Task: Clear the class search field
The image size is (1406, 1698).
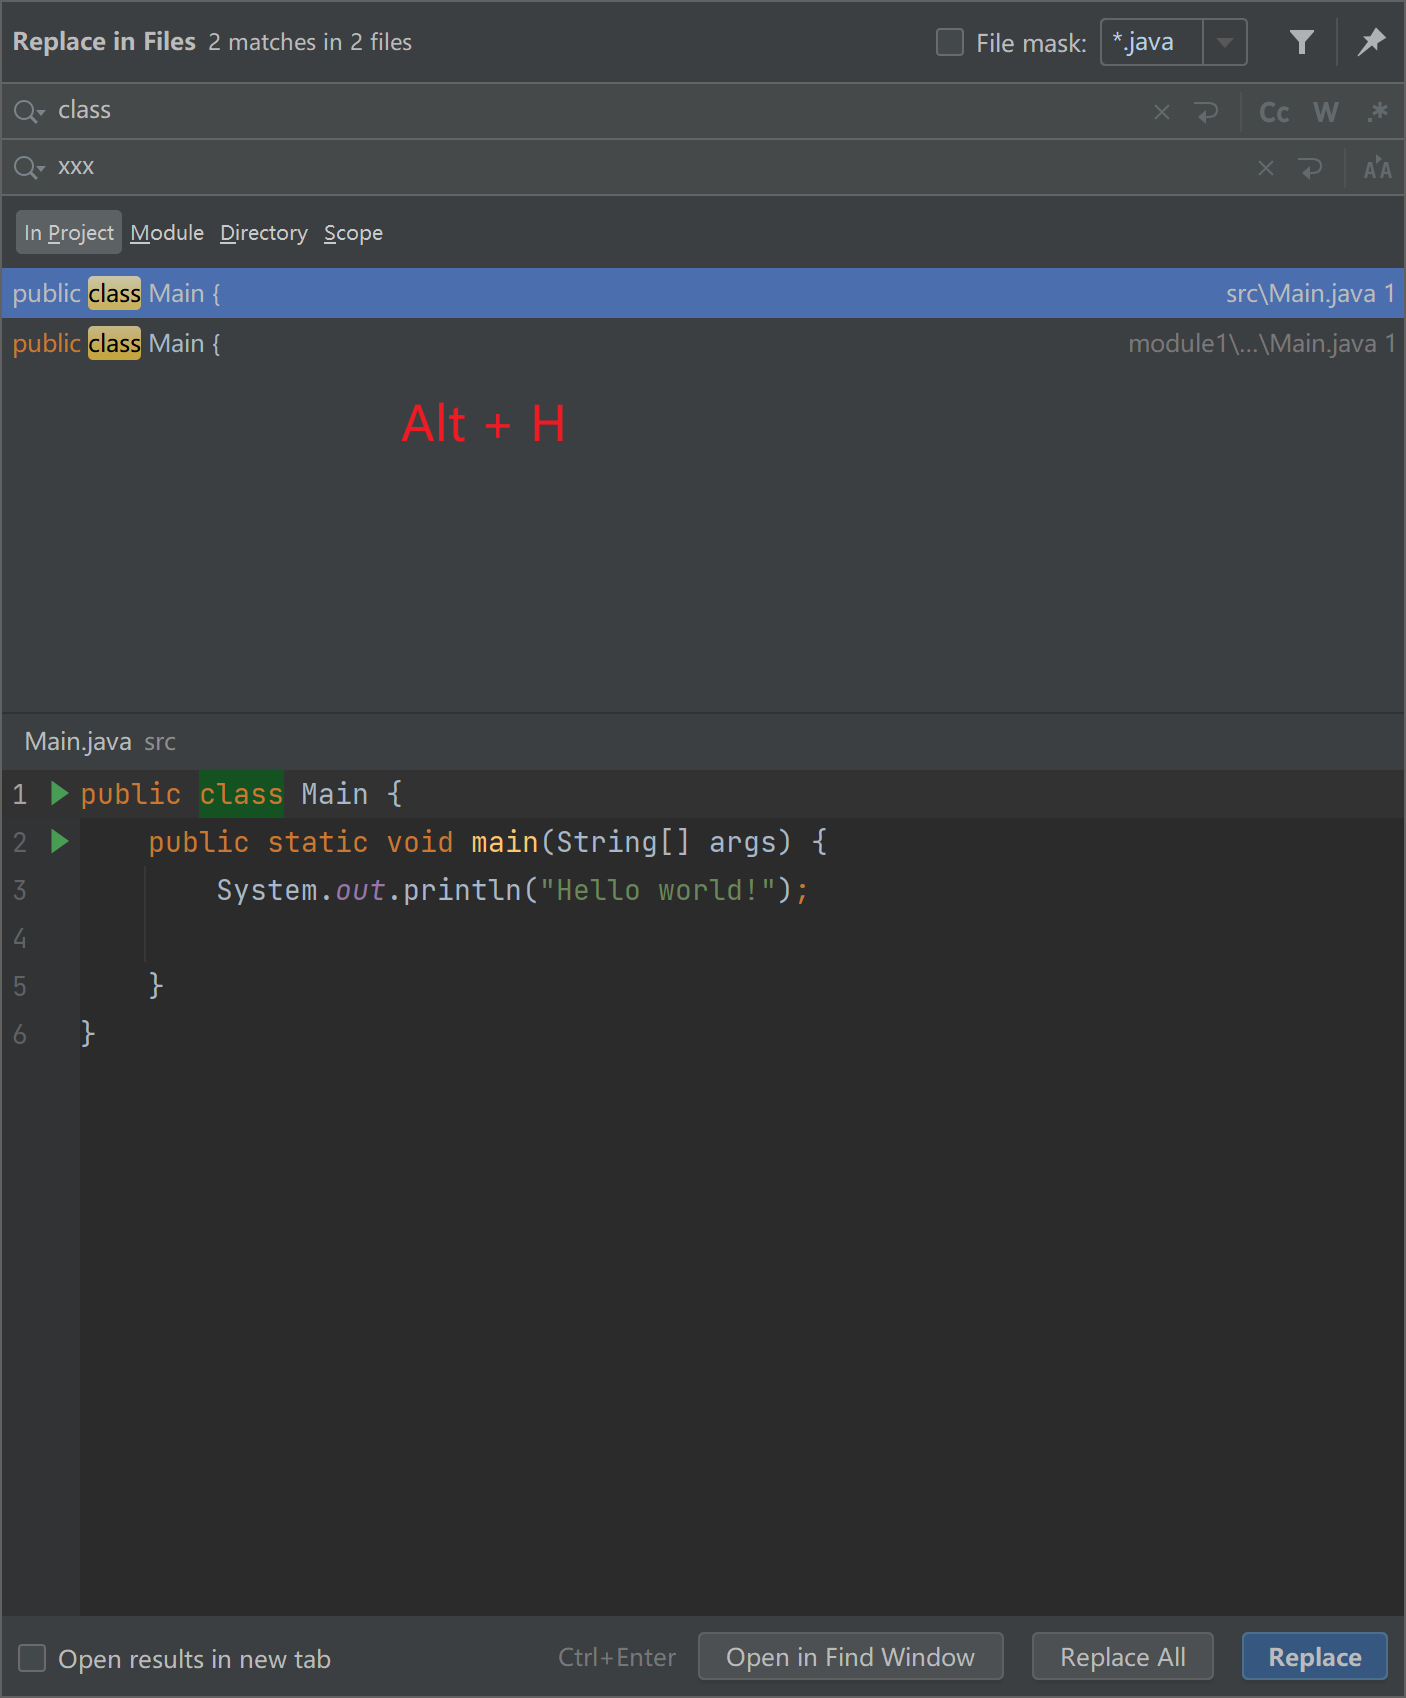Action: tap(1162, 112)
